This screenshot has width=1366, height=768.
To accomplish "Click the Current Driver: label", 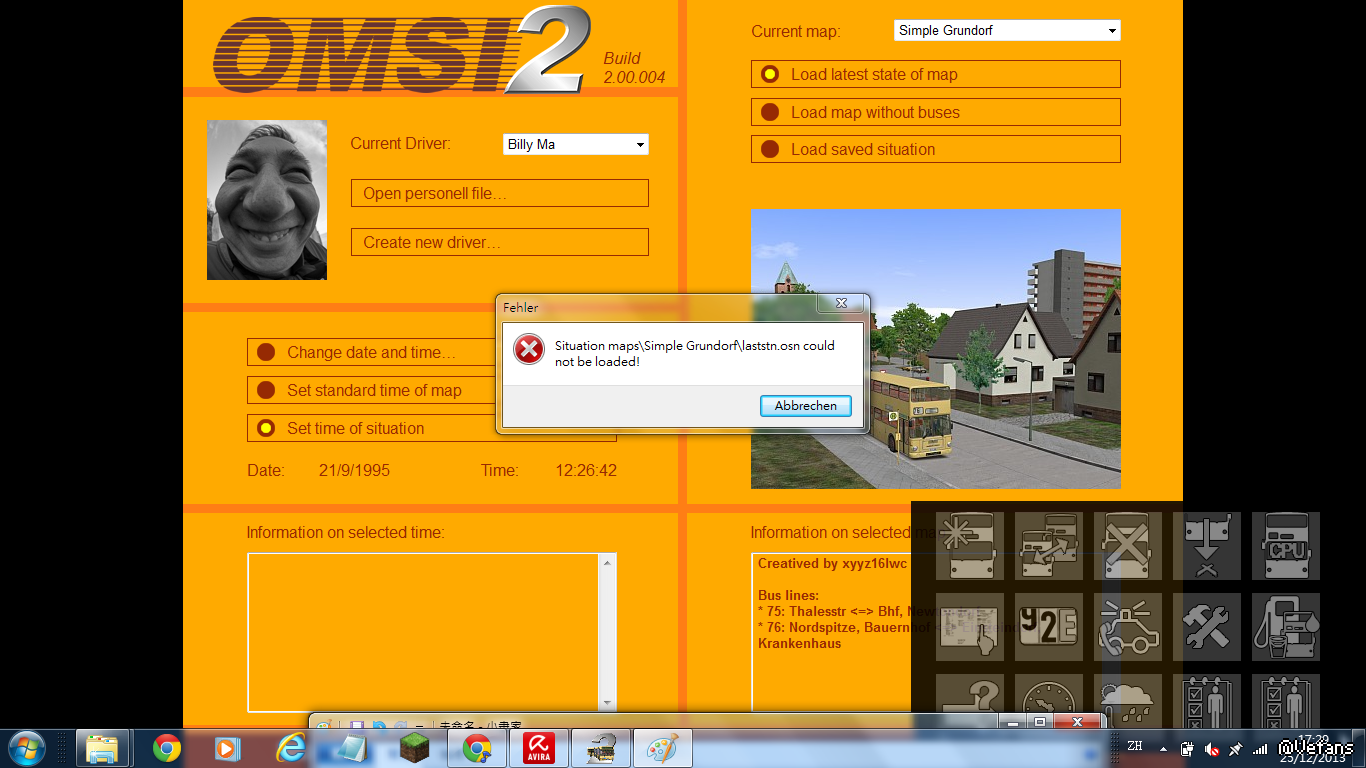I will tap(400, 144).
